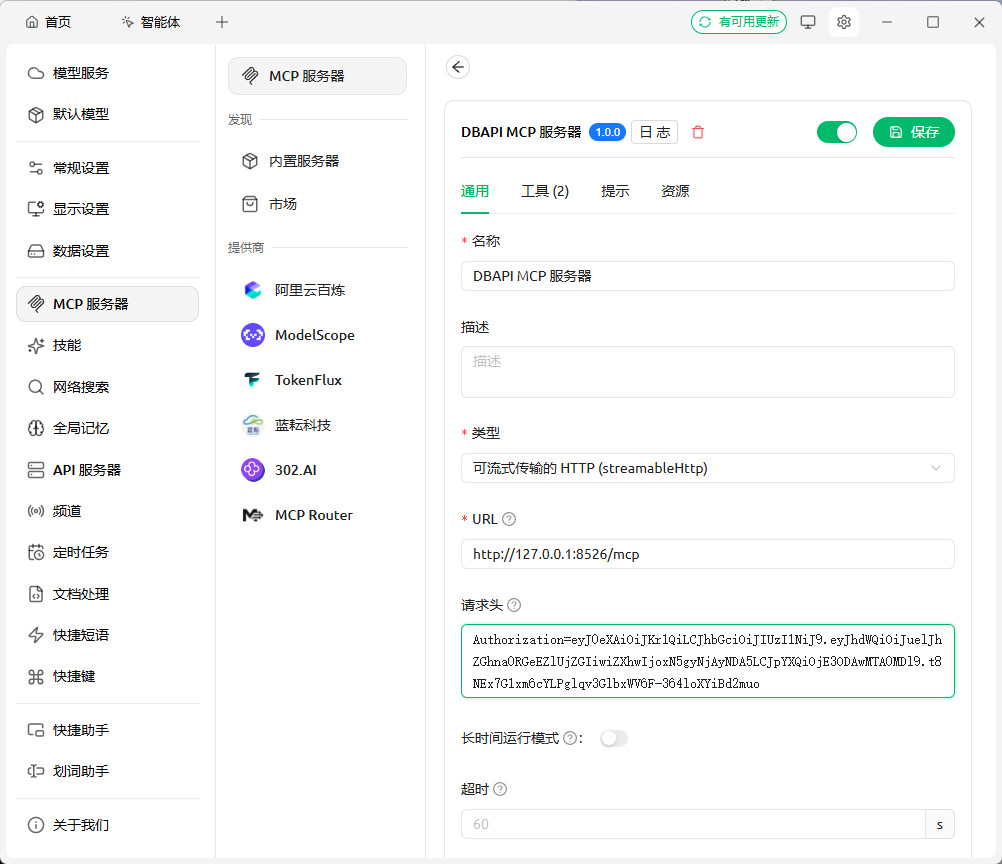The height and width of the screenshot is (864, 1002).
Task: Click the 超时 help icon
Action: point(500,789)
